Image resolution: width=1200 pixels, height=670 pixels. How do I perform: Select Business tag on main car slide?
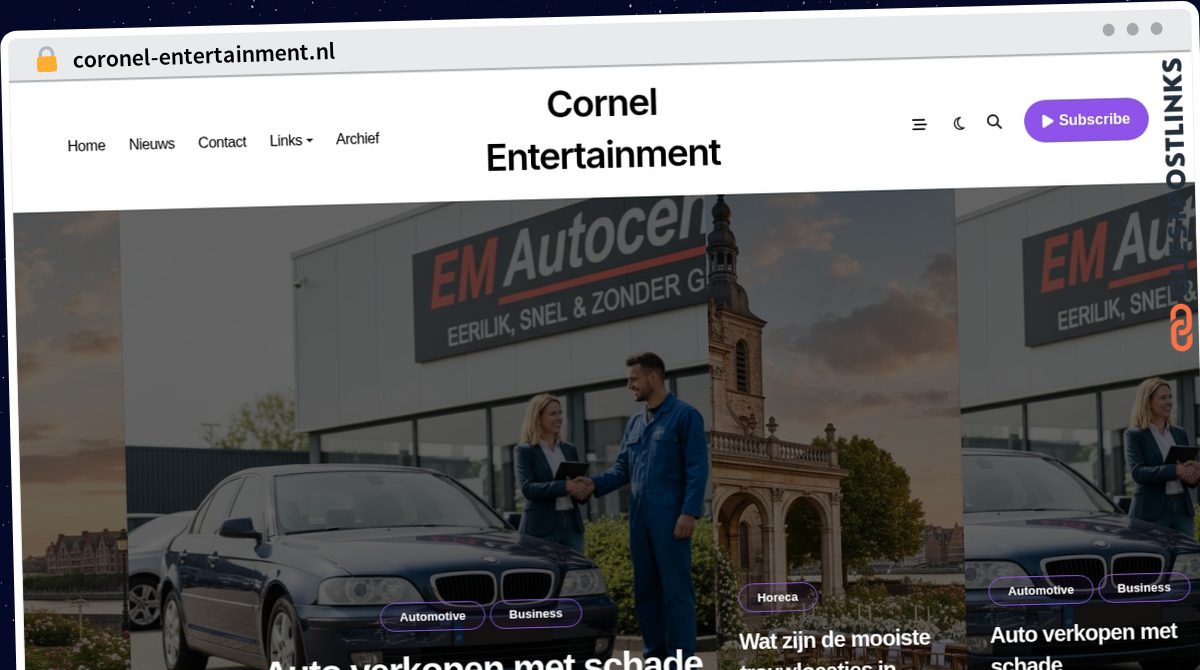tap(536, 614)
